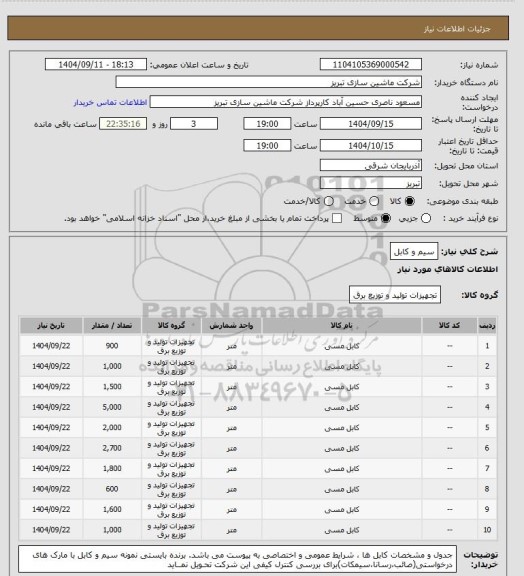Click the response deadline time 19:00 field
Viewport: 524px width, 576px height.
pos(267,124)
